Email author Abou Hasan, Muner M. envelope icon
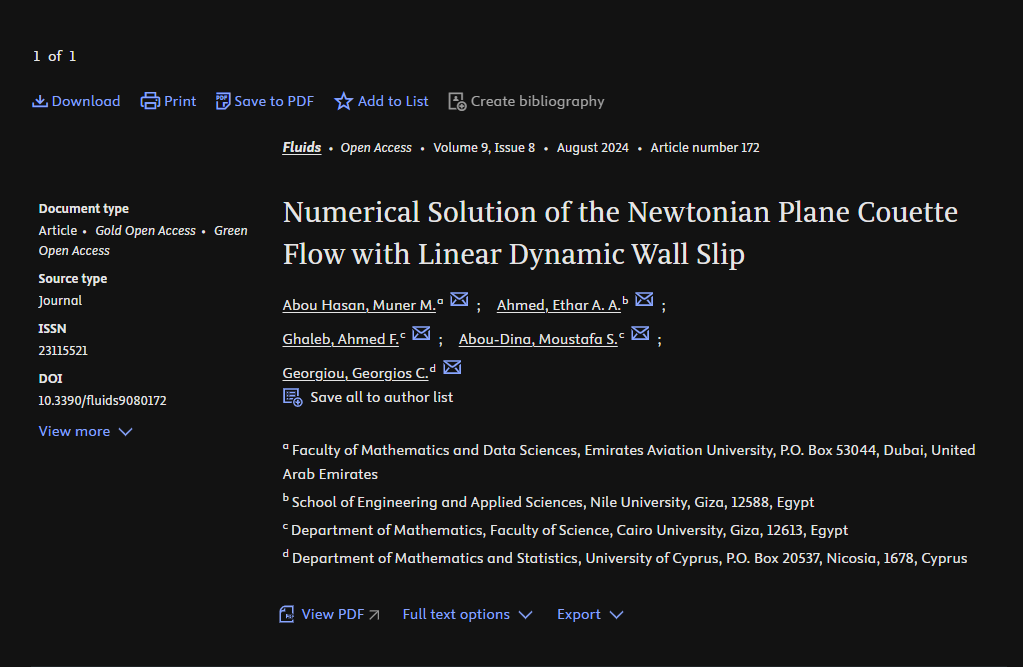This screenshot has height=667, width=1023. point(459,299)
